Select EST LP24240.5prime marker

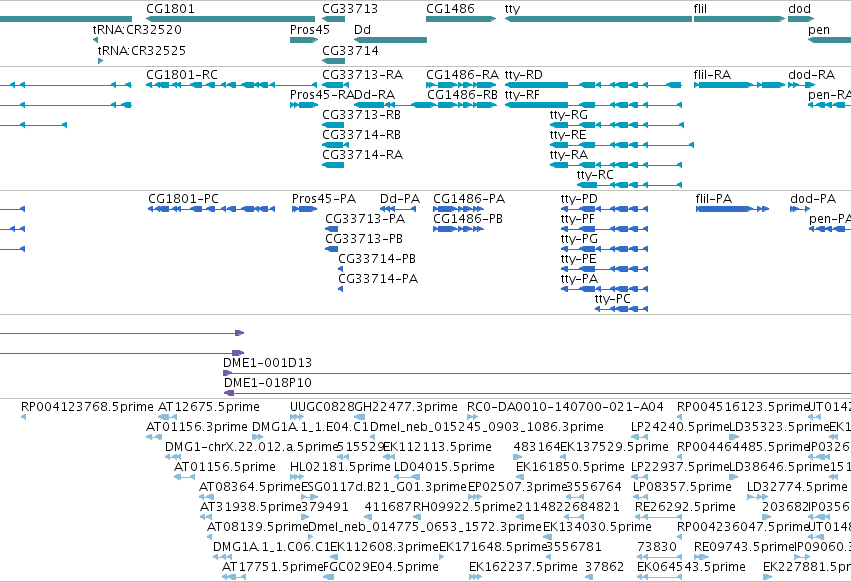639,437
